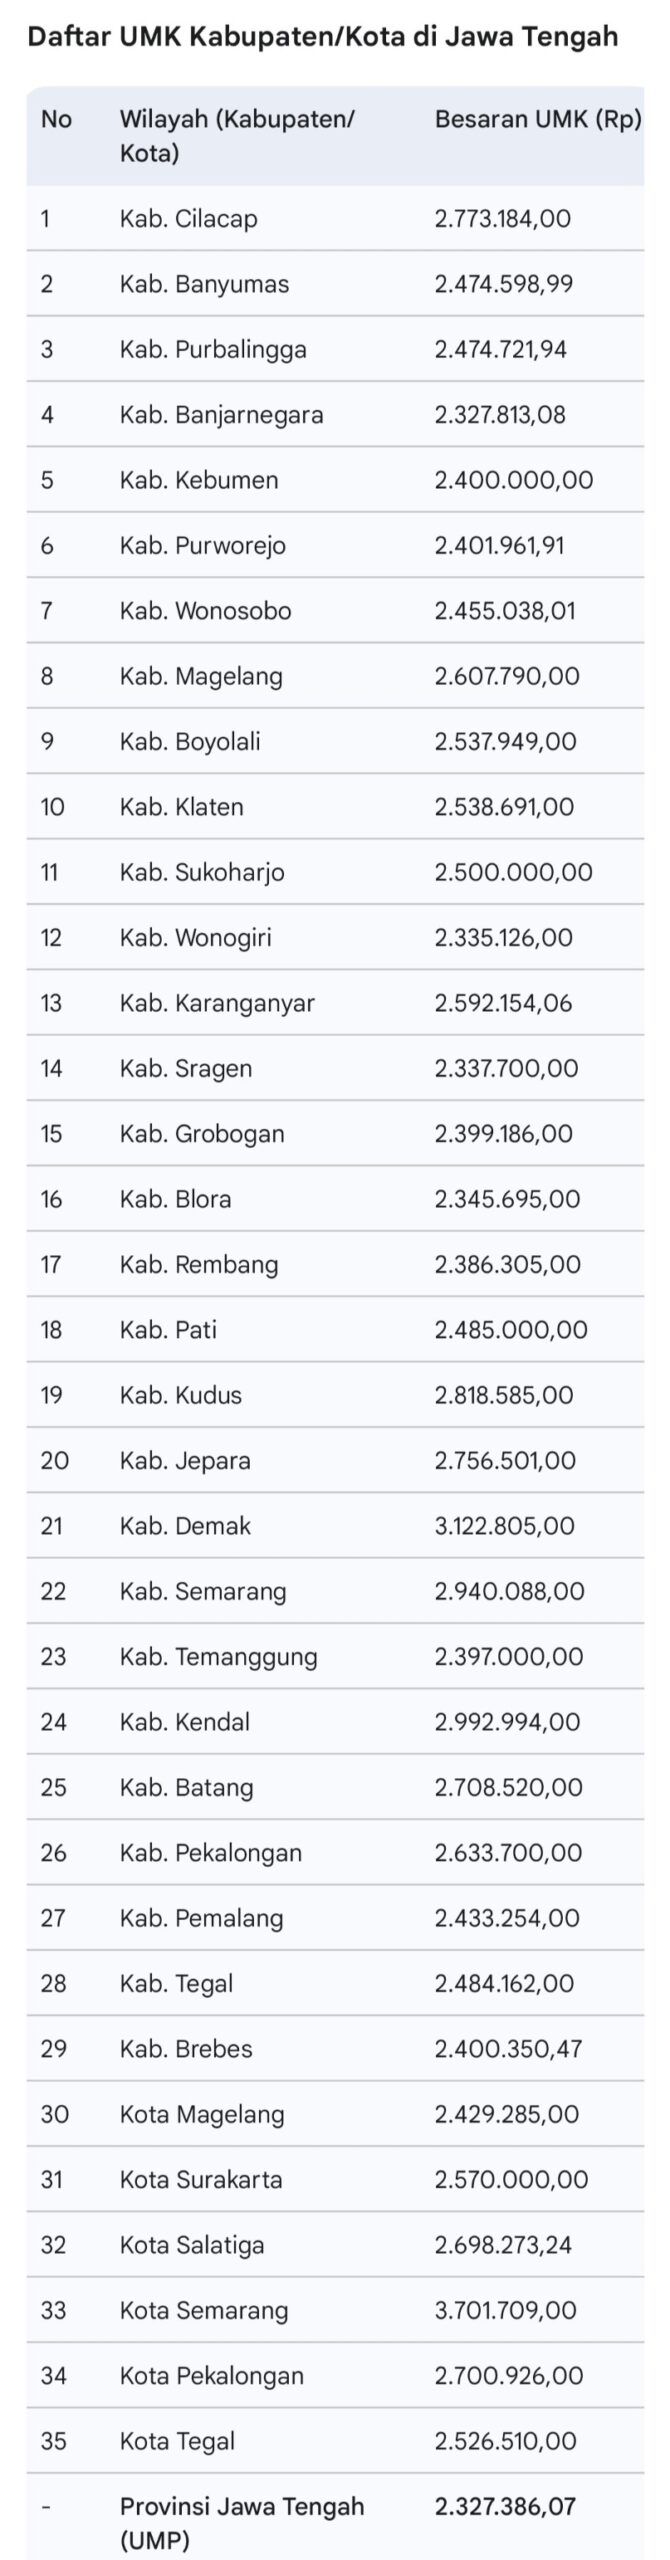Click the 'Kab. Karanganyar' cell
Viewport: 670px width, 2560px height.
(217, 1003)
